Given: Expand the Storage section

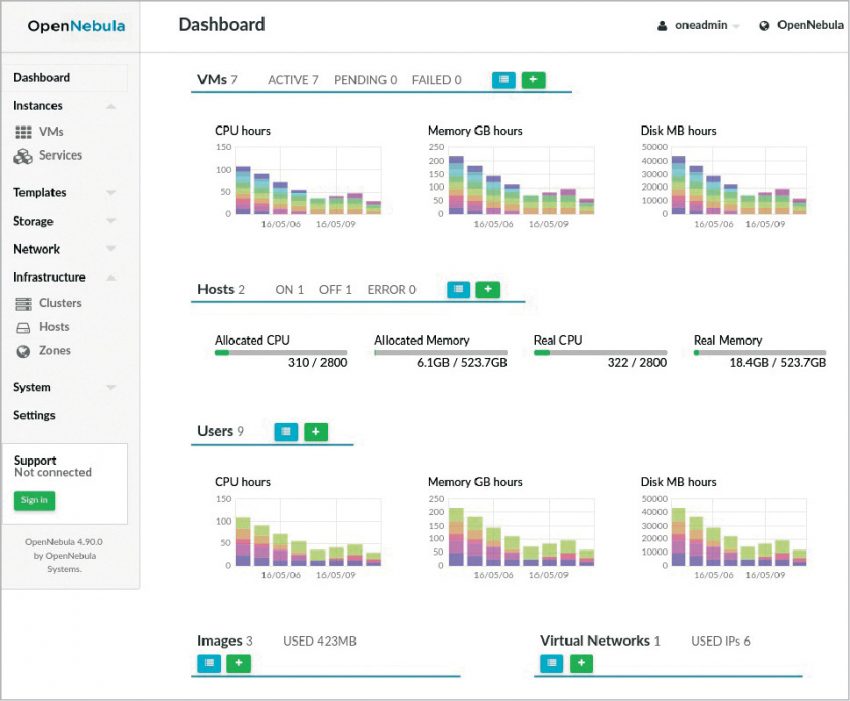Looking at the screenshot, I should 32,221.
